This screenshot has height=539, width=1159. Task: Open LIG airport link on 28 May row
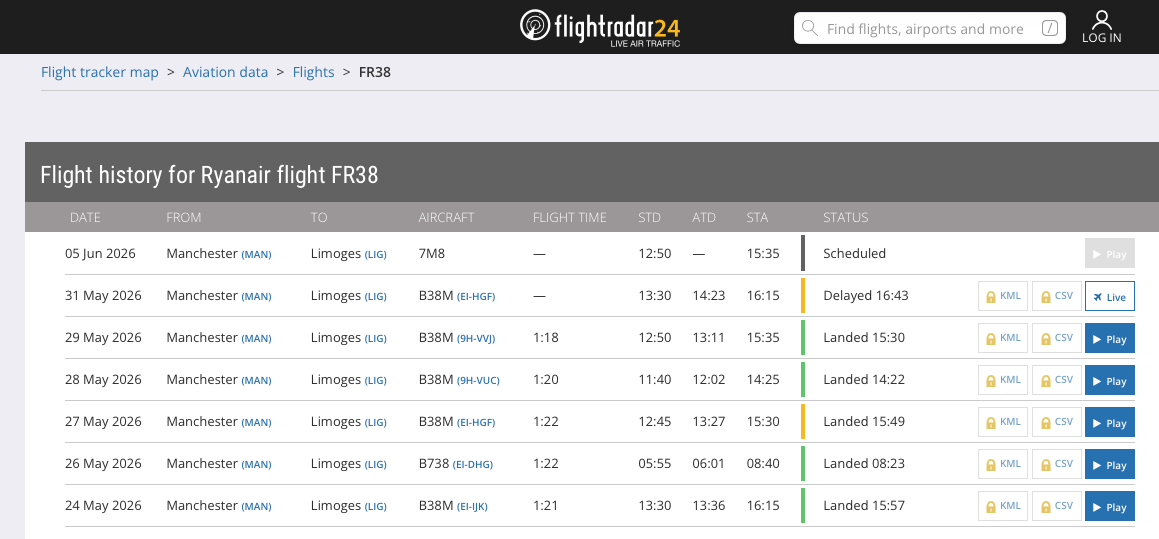pyautogui.click(x=375, y=381)
